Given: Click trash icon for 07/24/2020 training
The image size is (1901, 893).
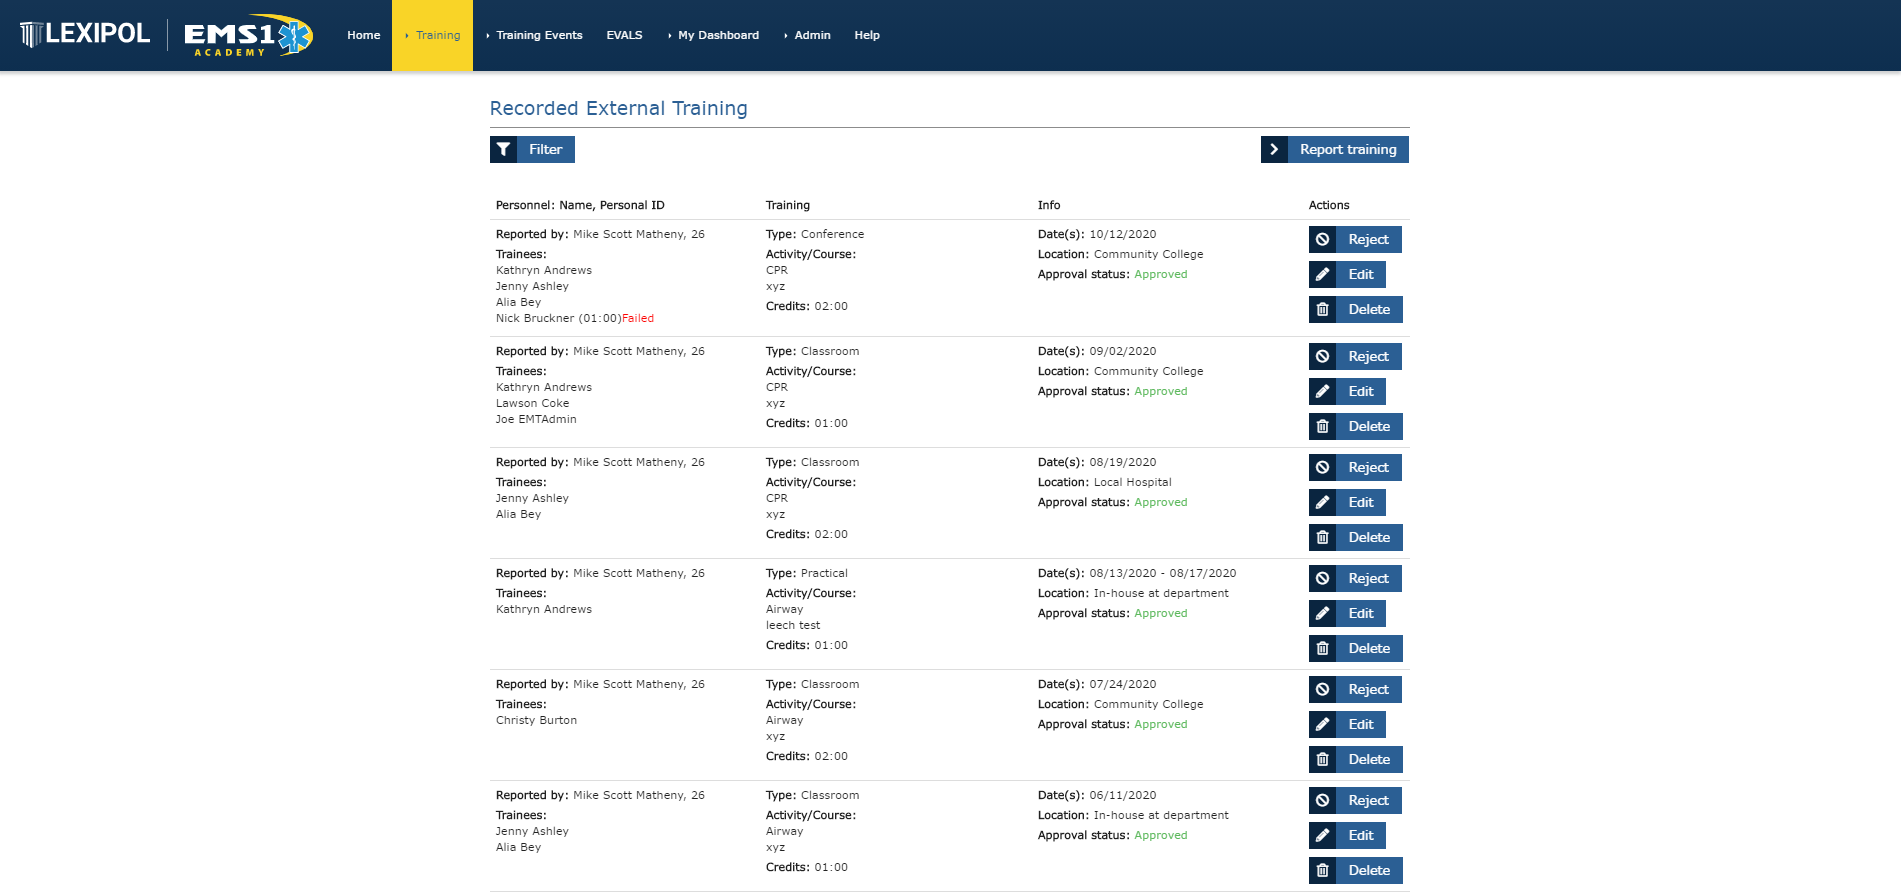Looking at the screenshot, I should pyautogui.click(x=1322, y=759).
